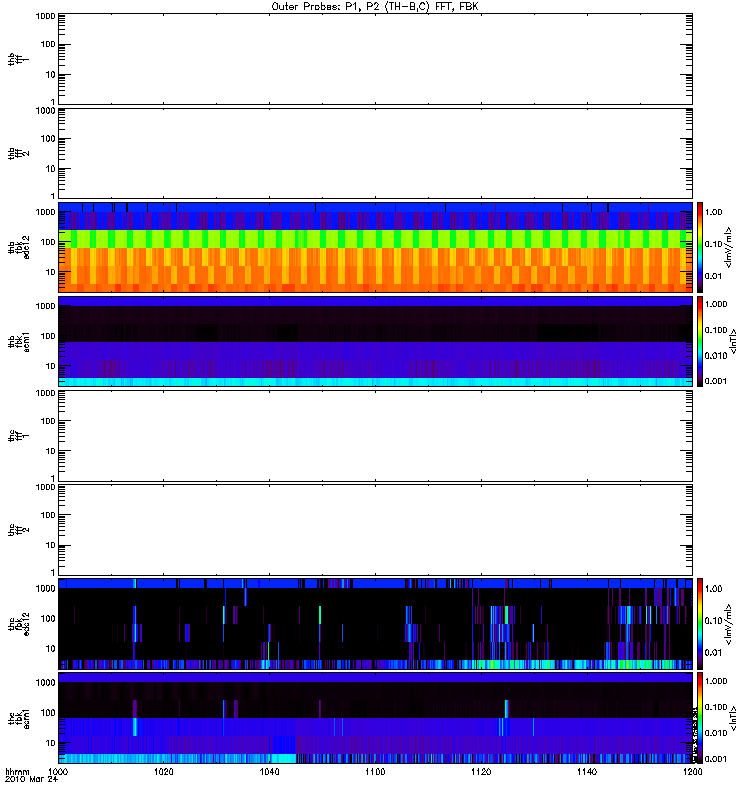750x800 pixels.
Task: Click the "0.001" tick on thb scm1 color bar
Action: coord(716,381)
